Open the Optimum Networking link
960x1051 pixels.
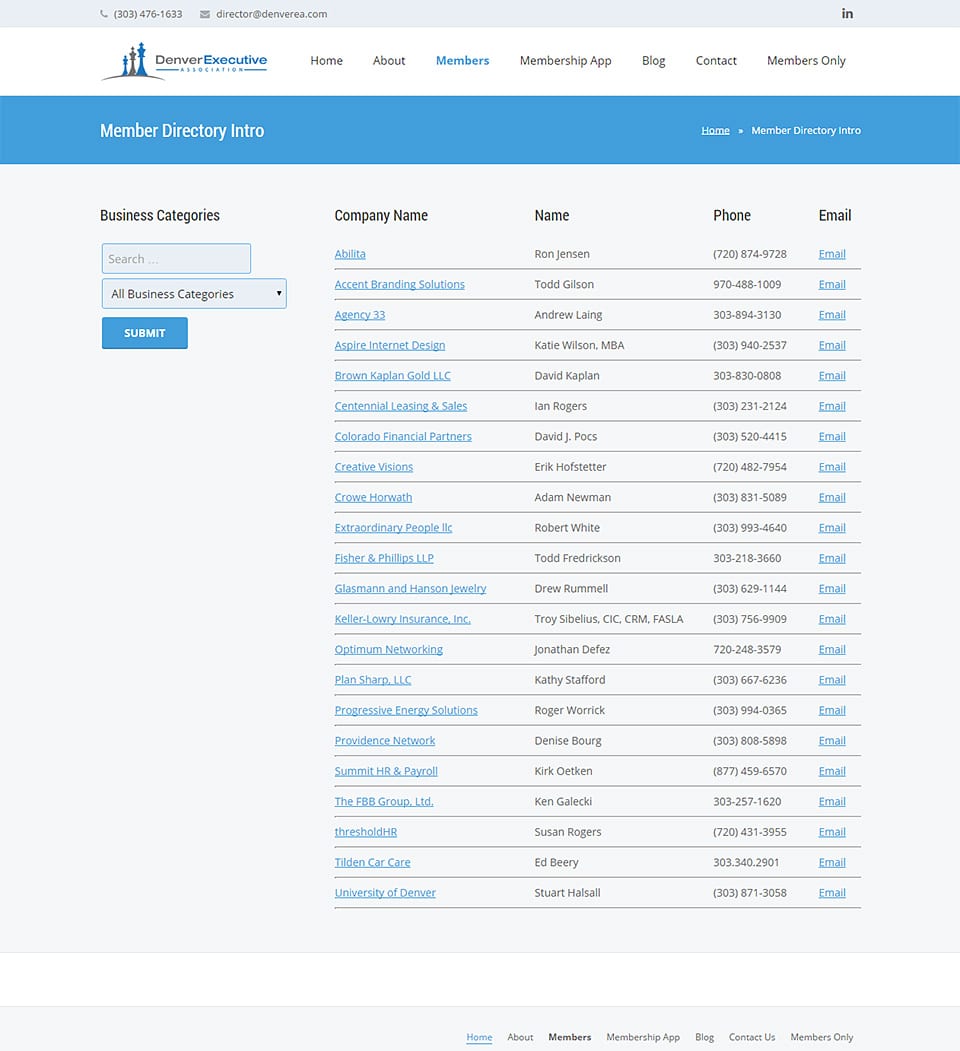click(x=389, y=650)
